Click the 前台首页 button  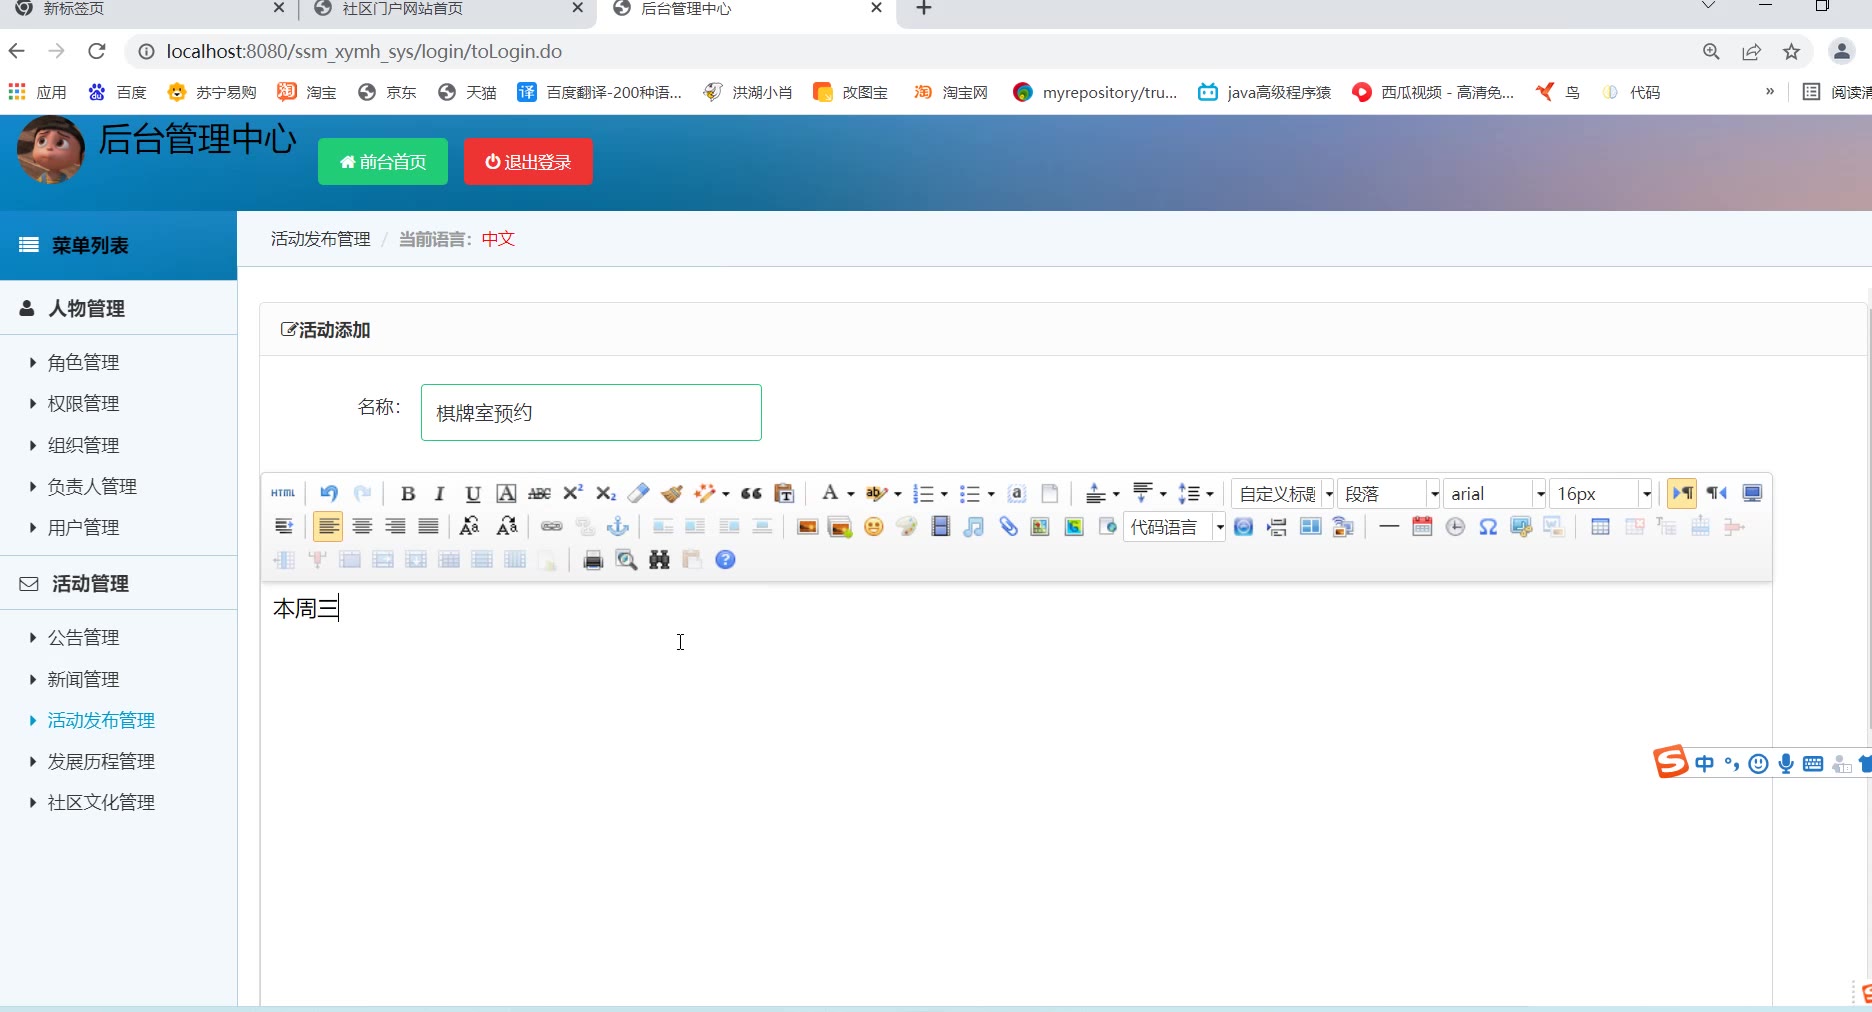[383, 162]
